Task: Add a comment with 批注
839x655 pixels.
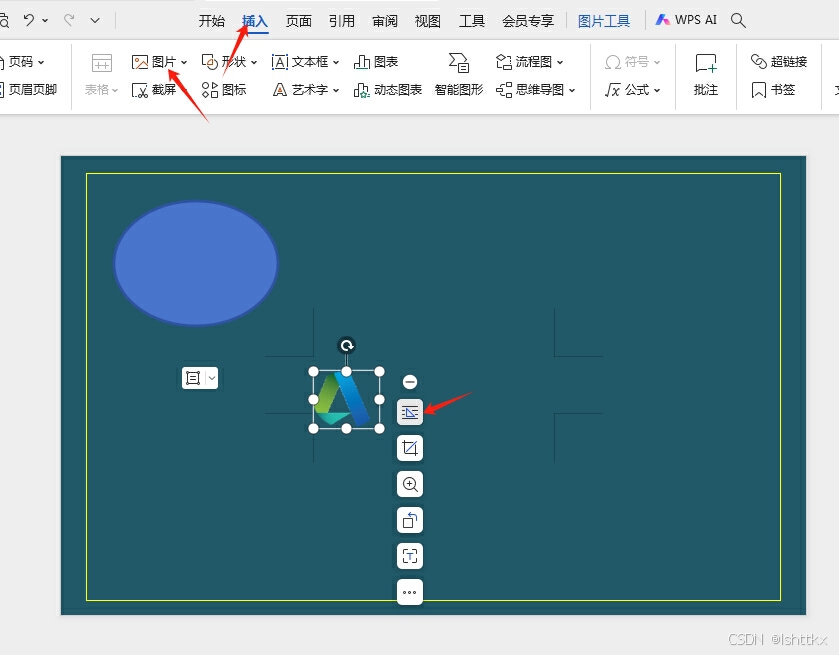Action: [706, 74]
